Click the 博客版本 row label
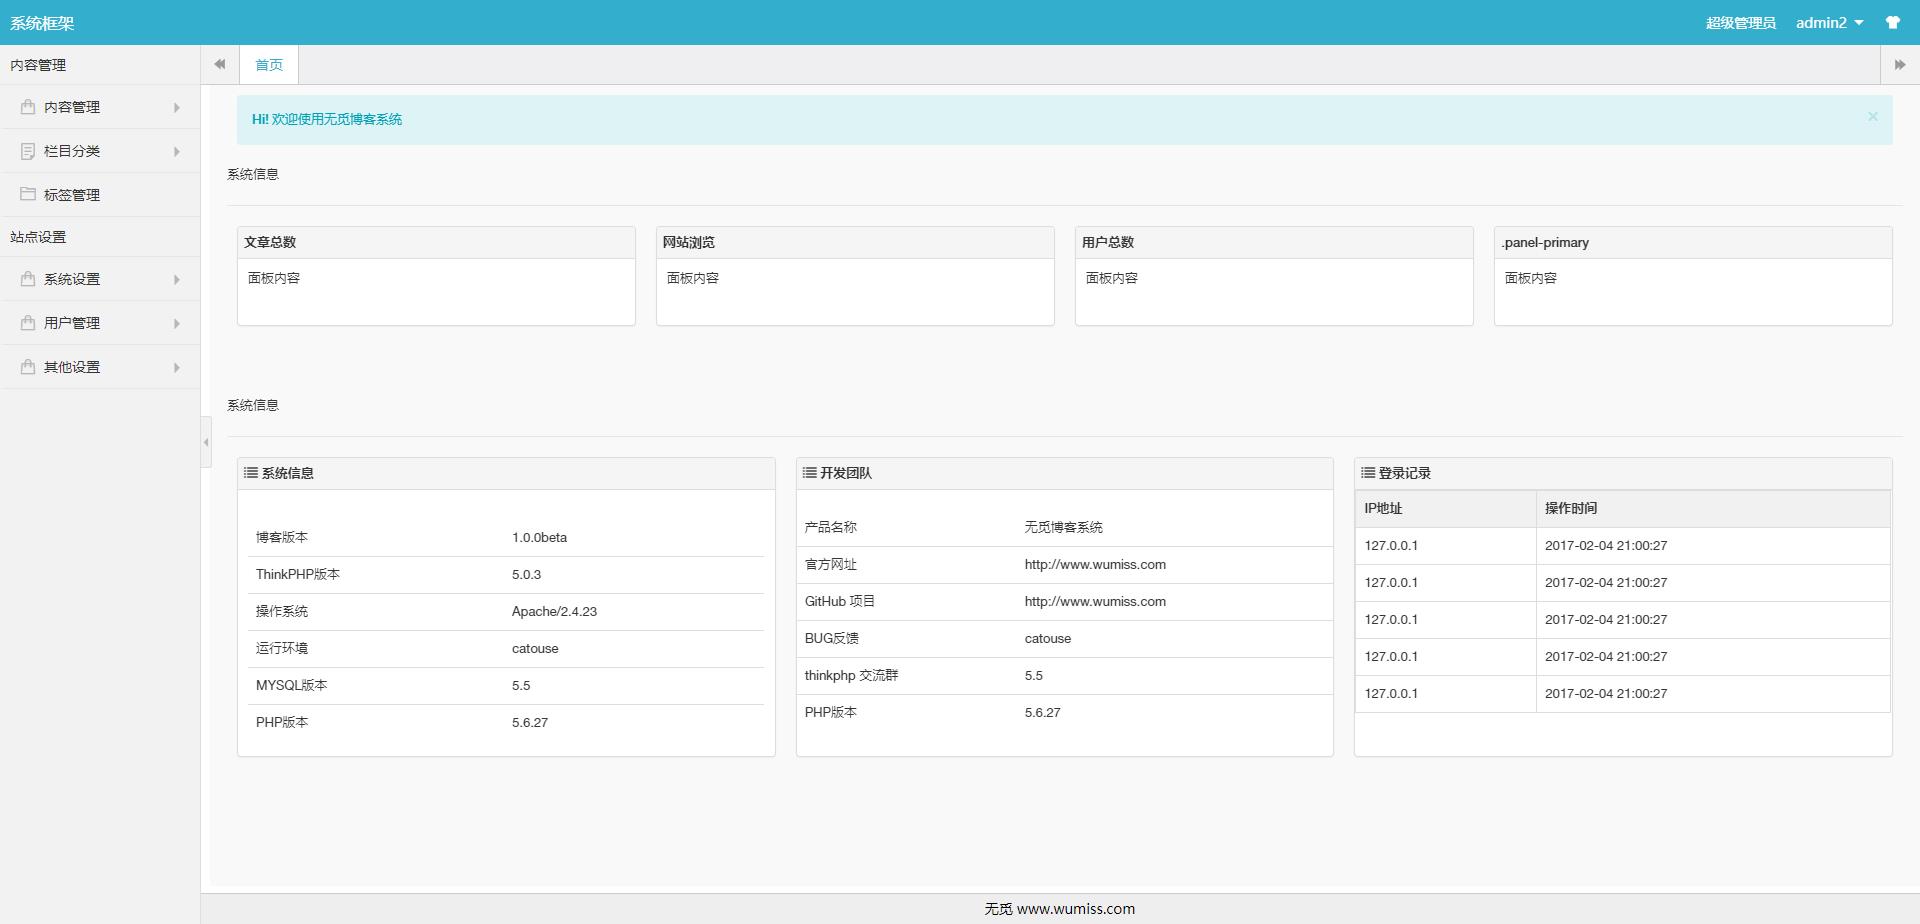 point(282,537)
